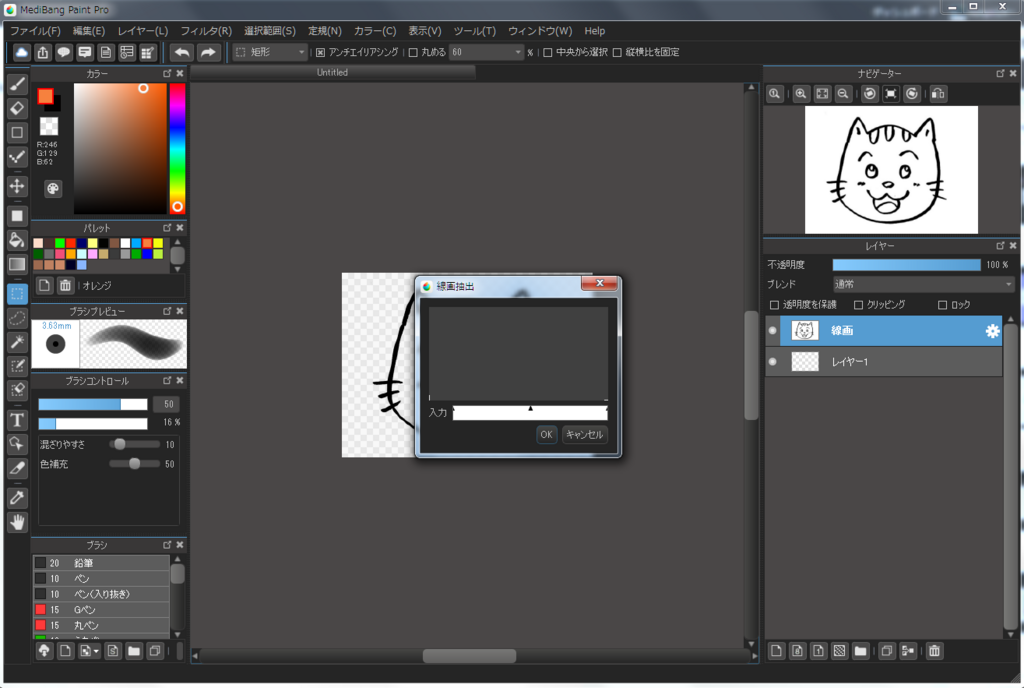Undock the レイヤー panel
This screenshot has height=688, width=1024.
(1000, 245)
